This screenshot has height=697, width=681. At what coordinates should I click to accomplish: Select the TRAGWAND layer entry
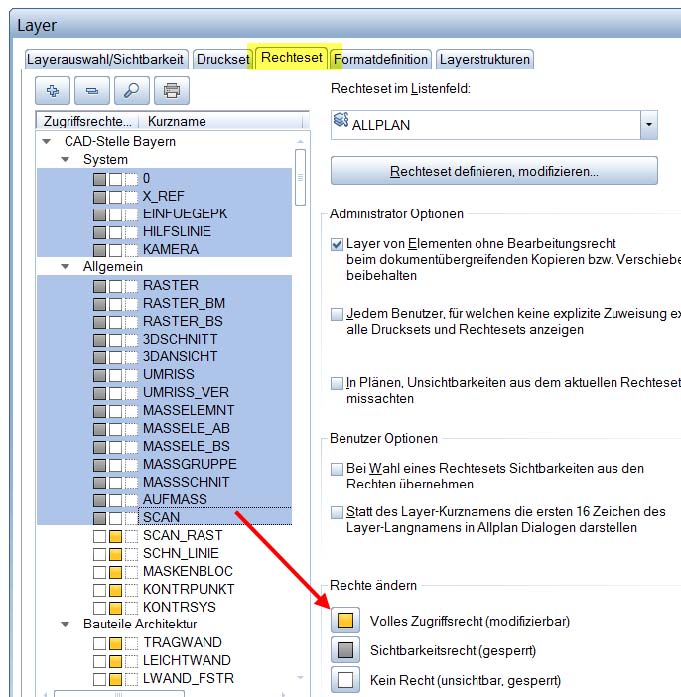[182, 642]
